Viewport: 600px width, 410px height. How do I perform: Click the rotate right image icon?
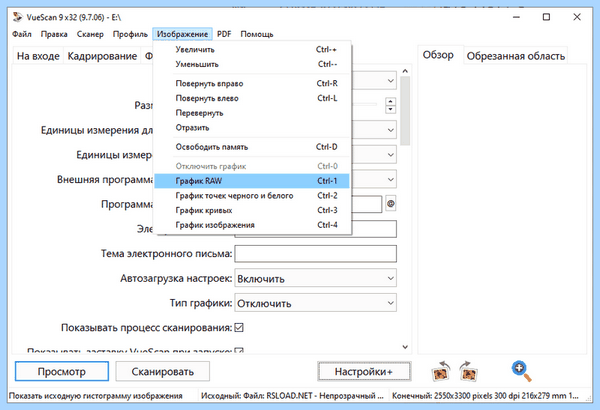(468, 371)
